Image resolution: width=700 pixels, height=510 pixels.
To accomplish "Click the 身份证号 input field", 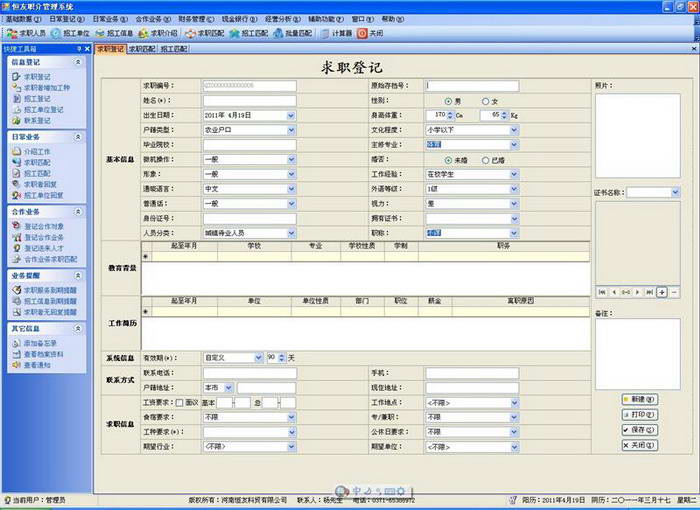I will point(250,218).
